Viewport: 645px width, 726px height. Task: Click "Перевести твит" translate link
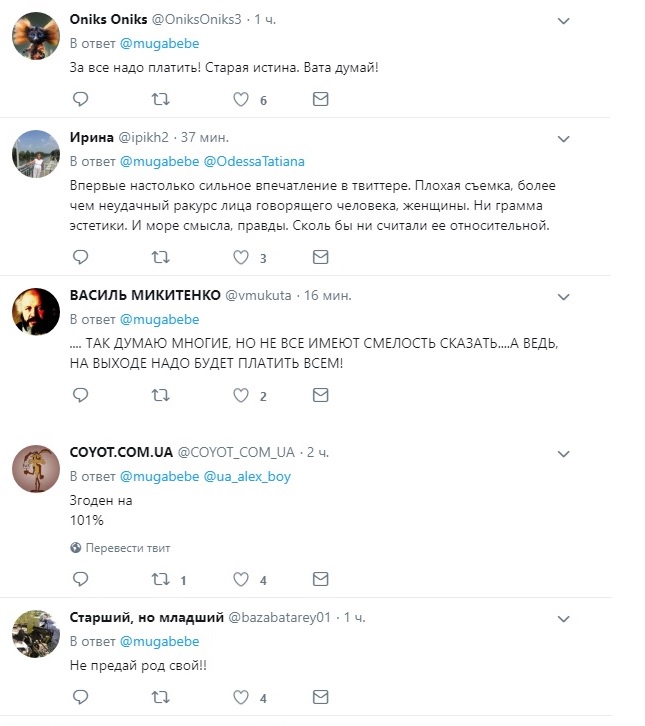point(127,548)
